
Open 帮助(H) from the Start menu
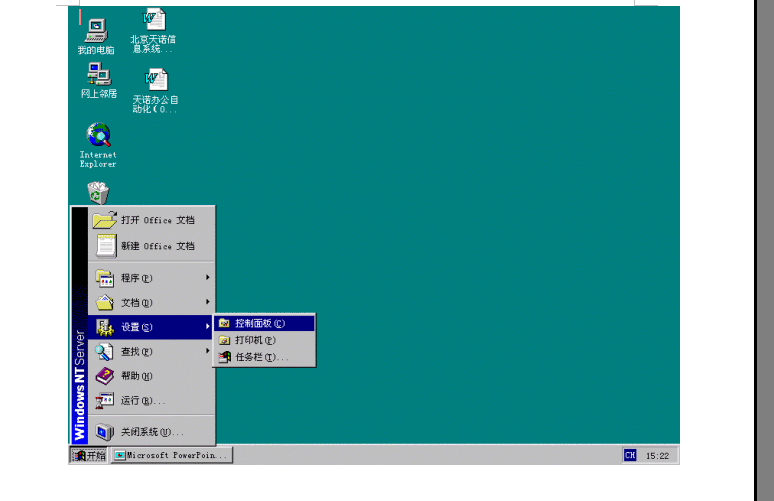click(x=152, y=376)
